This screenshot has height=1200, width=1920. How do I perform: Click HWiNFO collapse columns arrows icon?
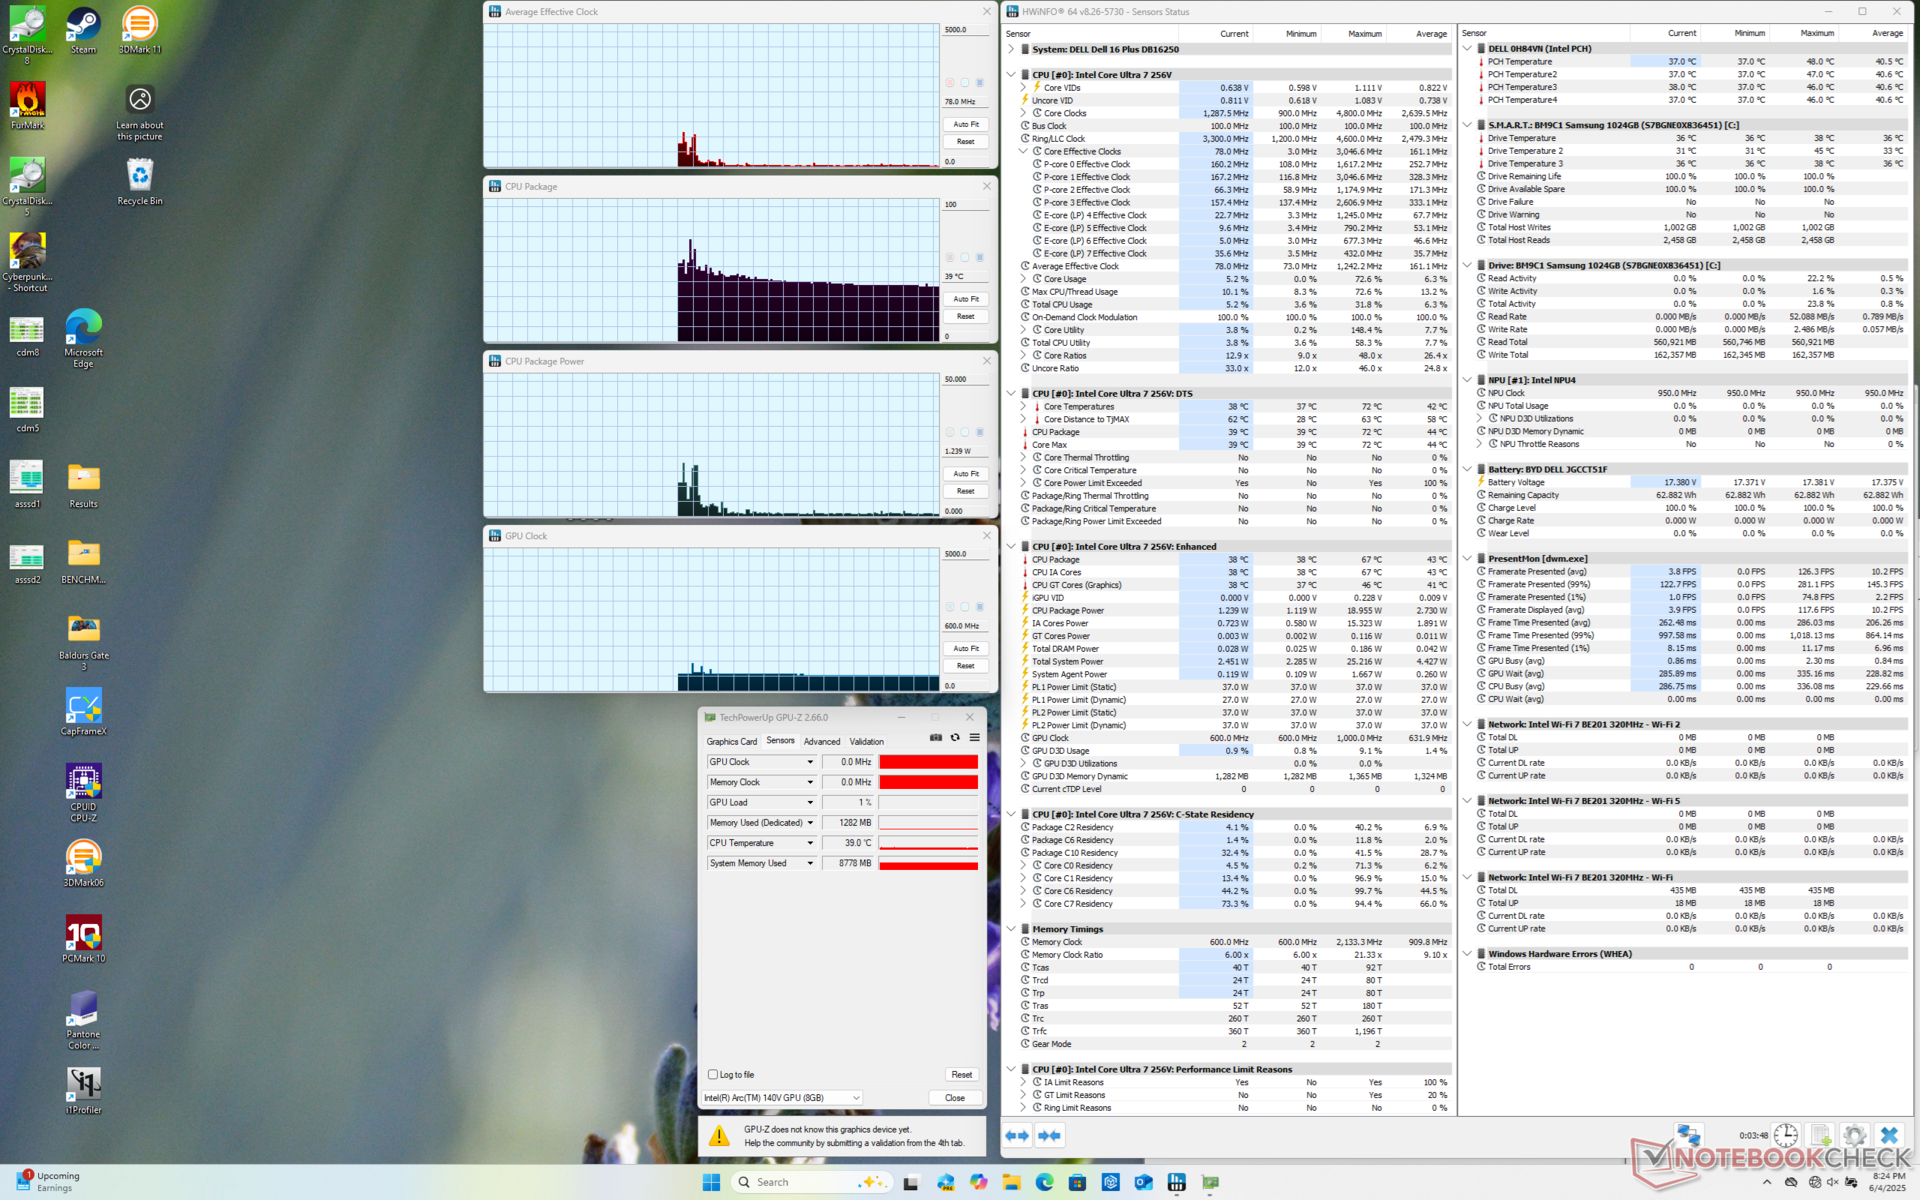[x=1049, y=1135]
